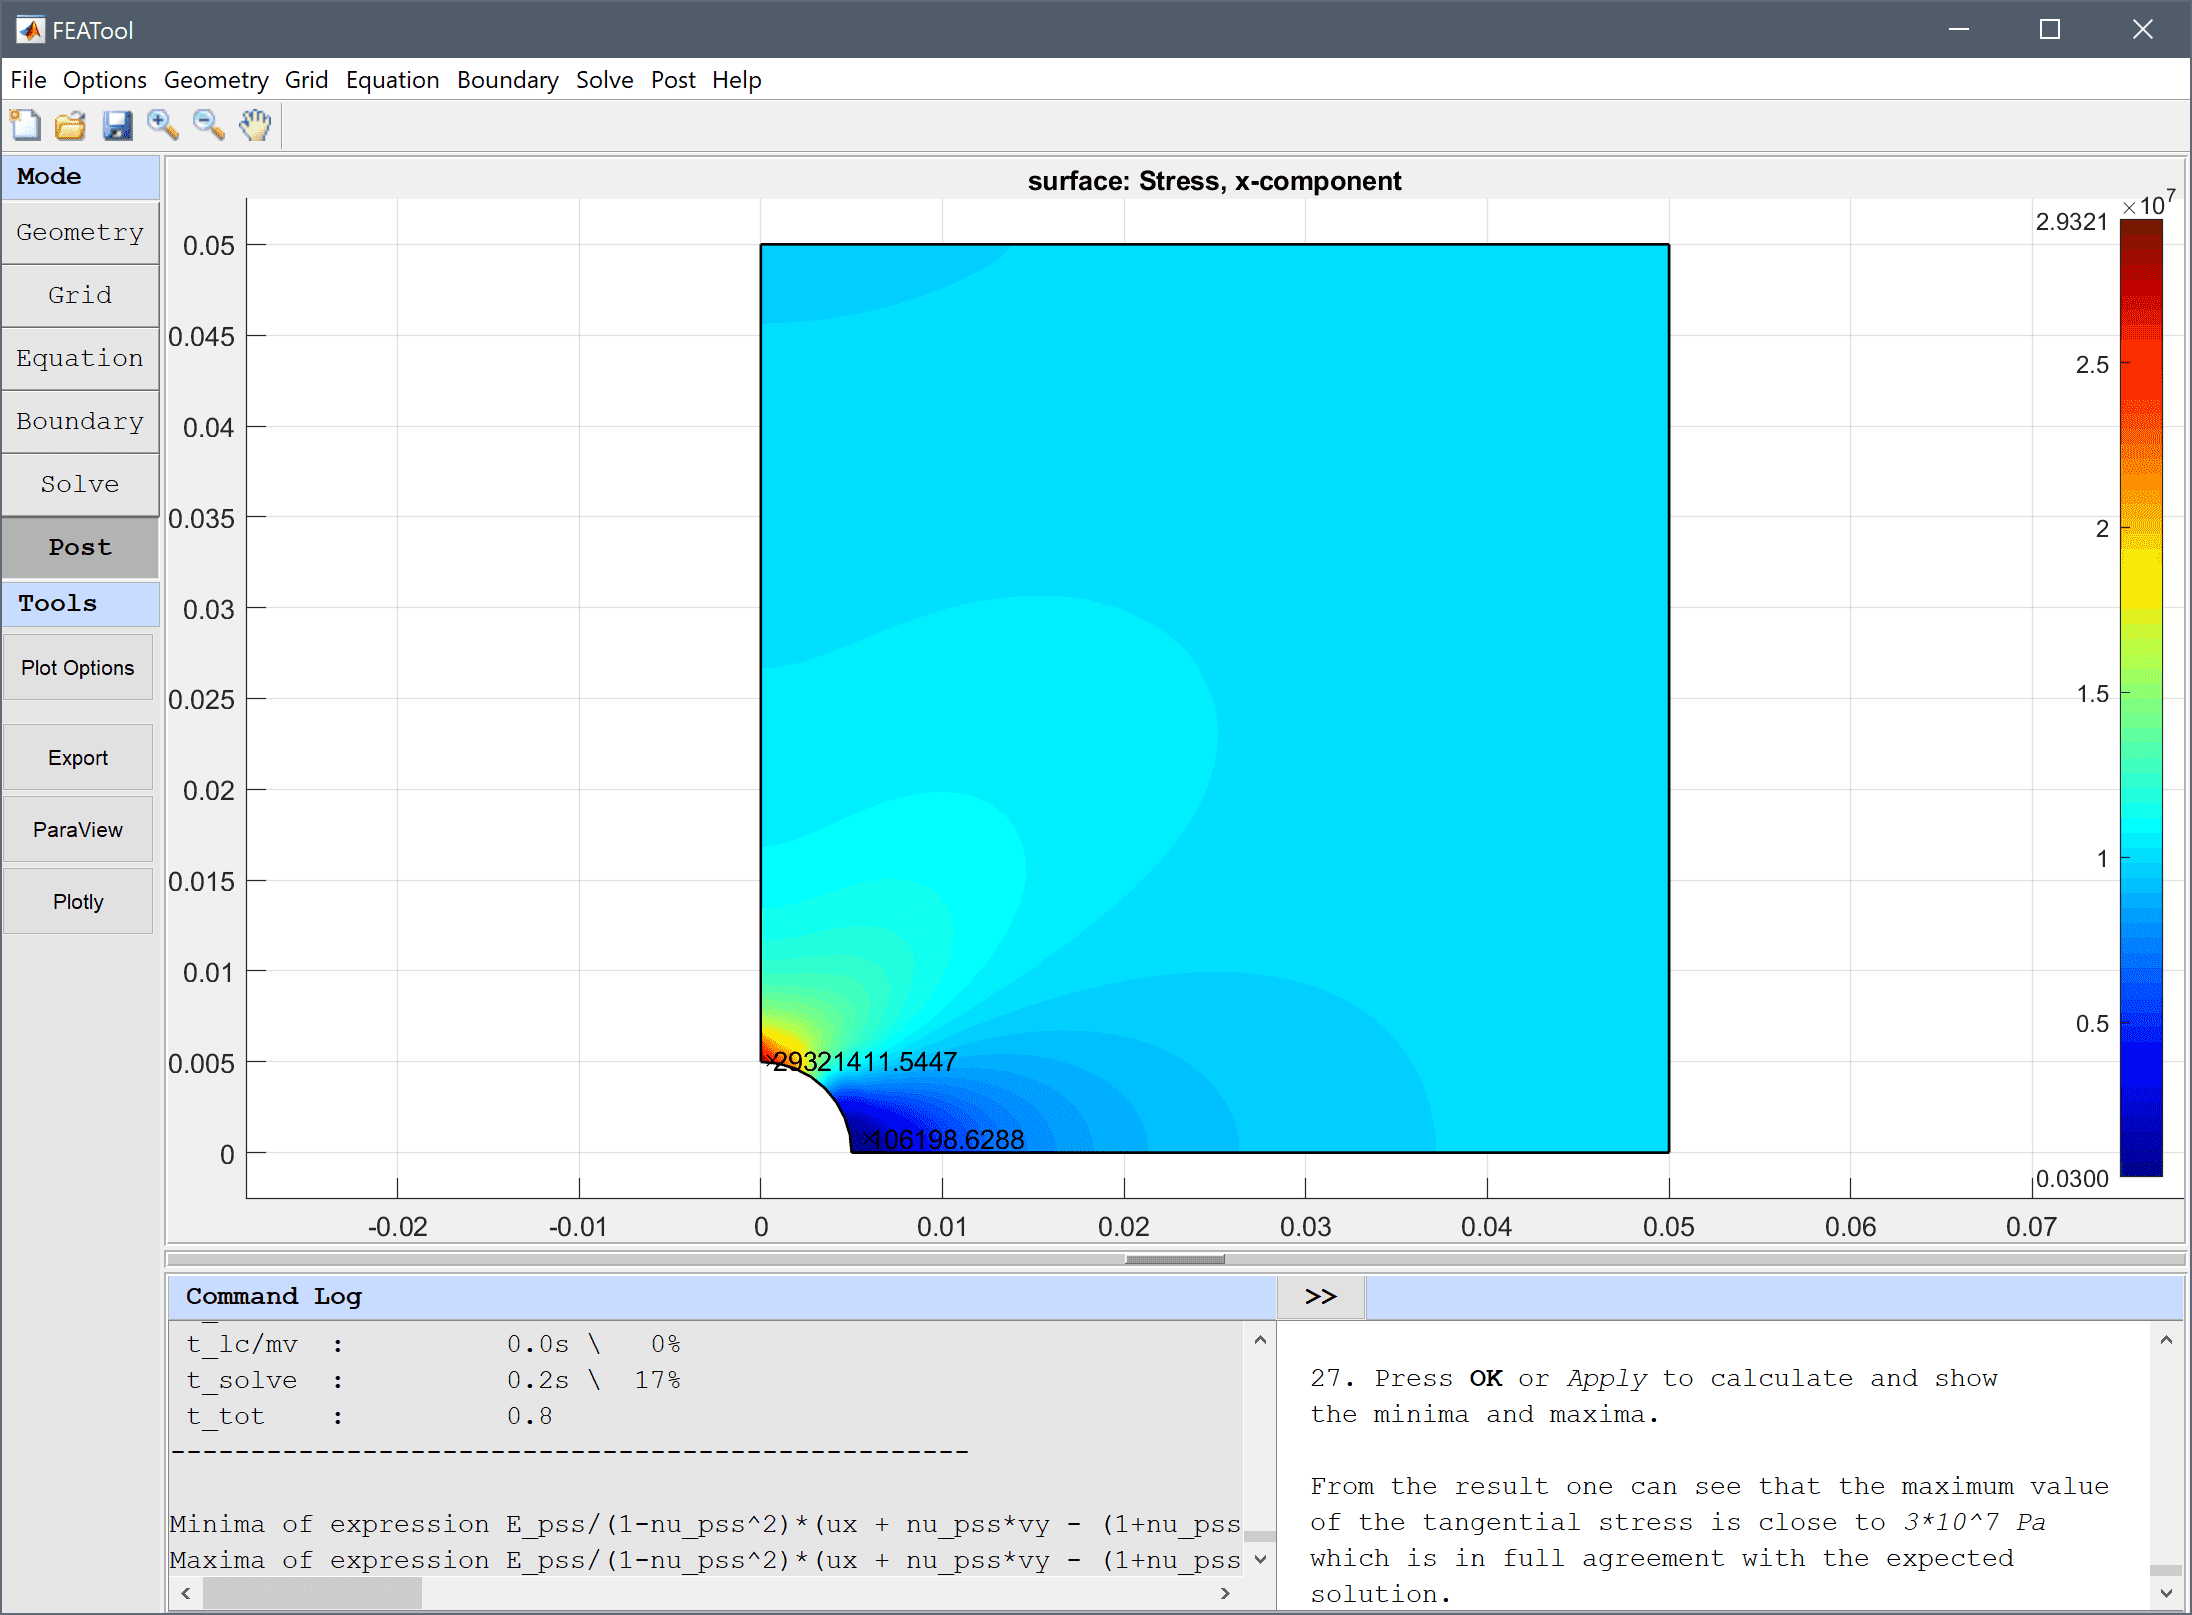Switch to Equation mode in sidebar

pyautogui.click(x=80, y=358)
